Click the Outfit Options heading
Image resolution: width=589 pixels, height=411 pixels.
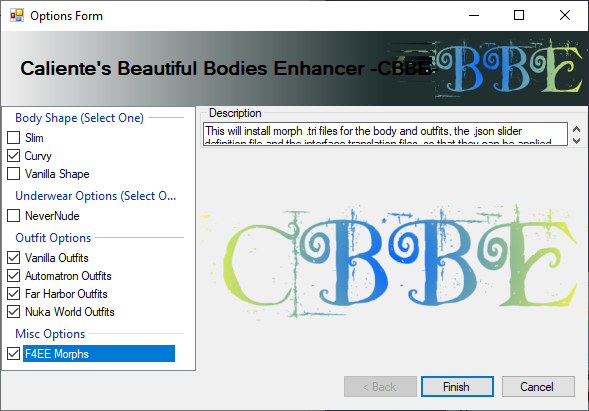pyautogui.click(x=53, y=238)
